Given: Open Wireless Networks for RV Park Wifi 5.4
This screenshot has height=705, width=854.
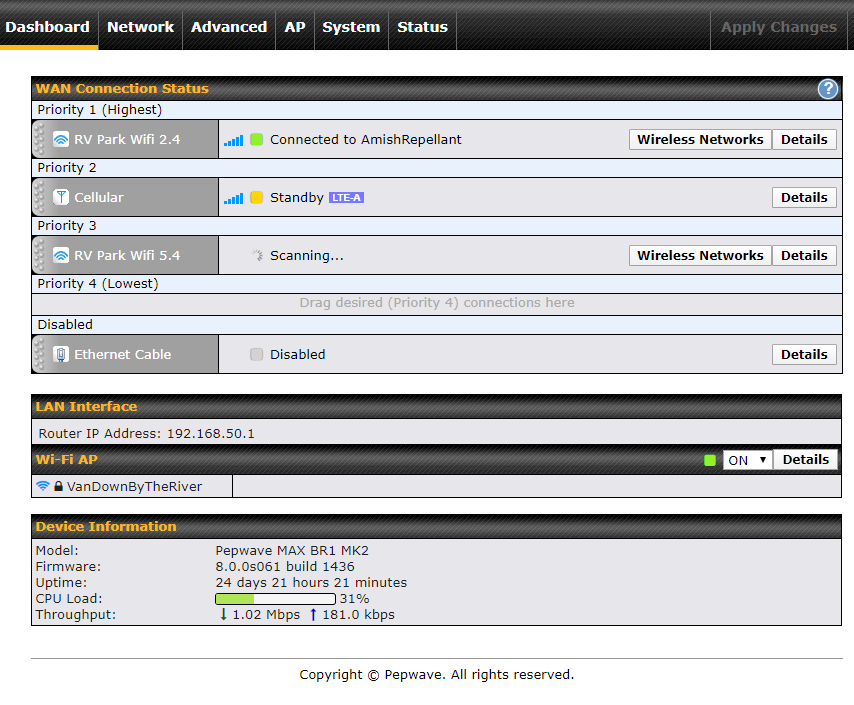Looking at the screenshot, I should click(700, 255).
